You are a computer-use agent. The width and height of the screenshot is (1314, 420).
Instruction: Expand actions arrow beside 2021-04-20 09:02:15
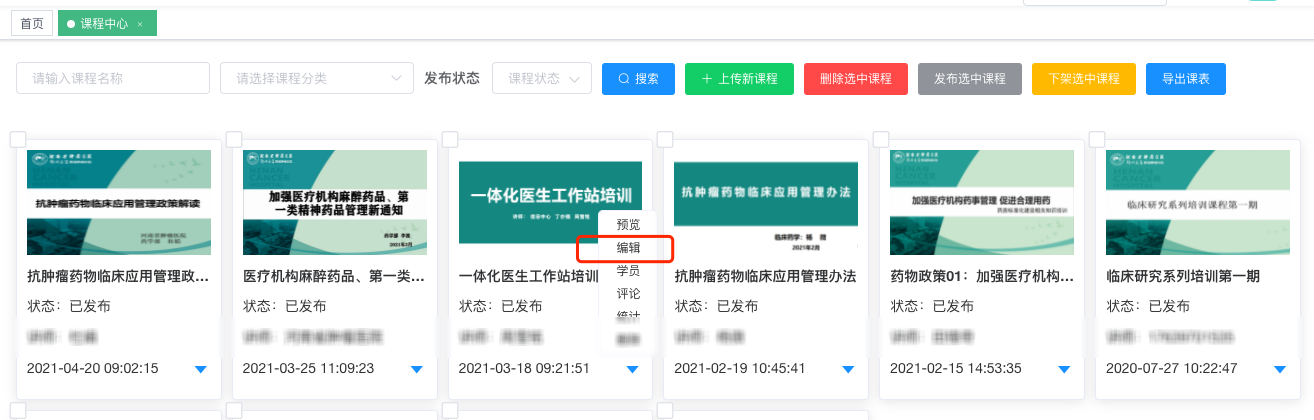[x=201, y=369]
